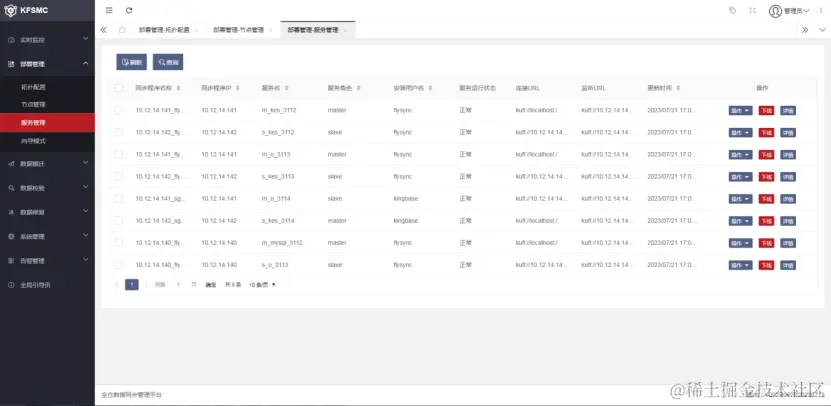The image size is (831, 406).
Task: Sort by the 服务角色 column
Action: (x=359, y=88)
